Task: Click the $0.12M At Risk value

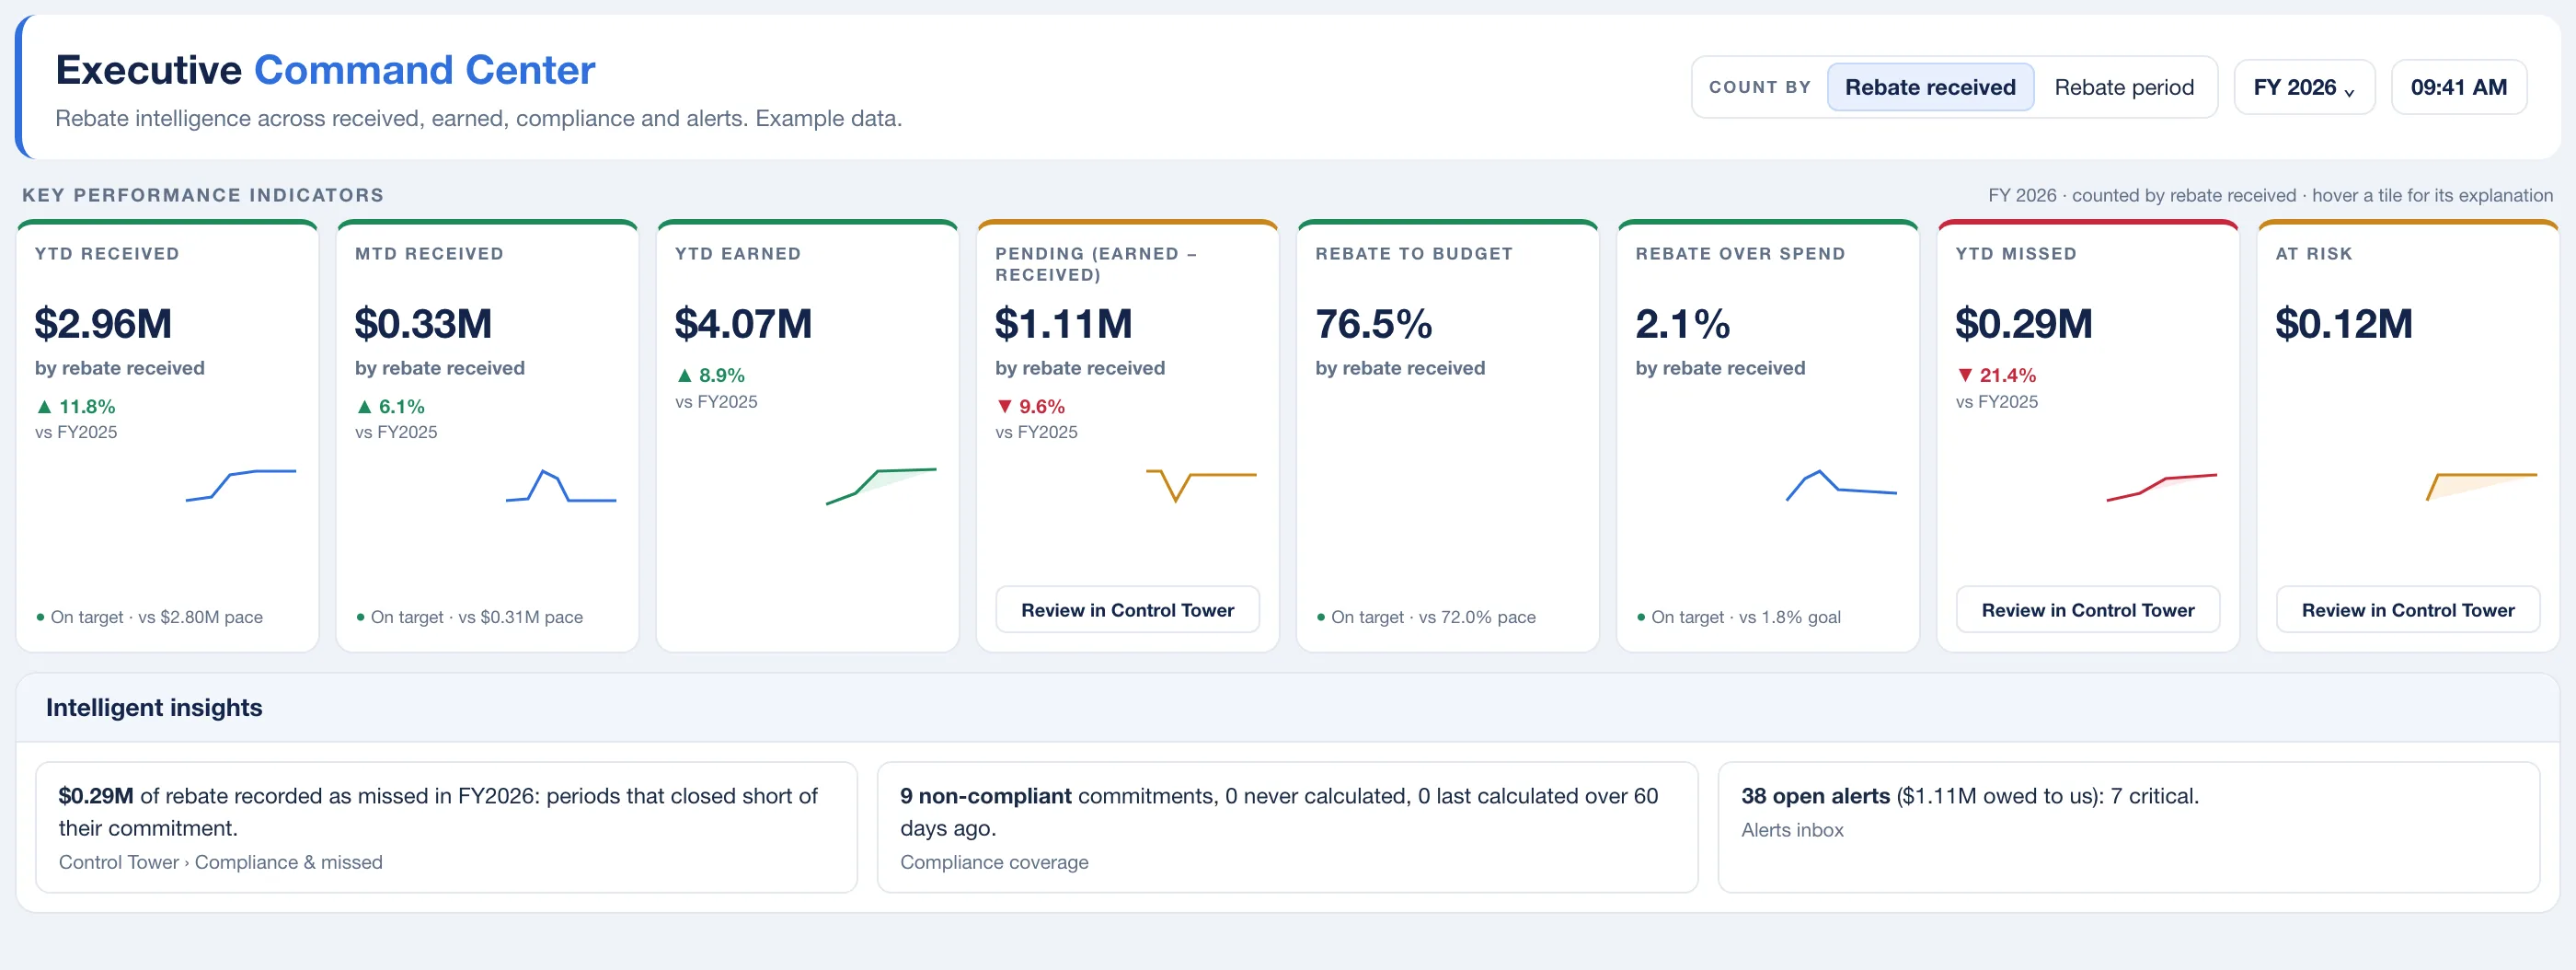Action: [2343, 324]
